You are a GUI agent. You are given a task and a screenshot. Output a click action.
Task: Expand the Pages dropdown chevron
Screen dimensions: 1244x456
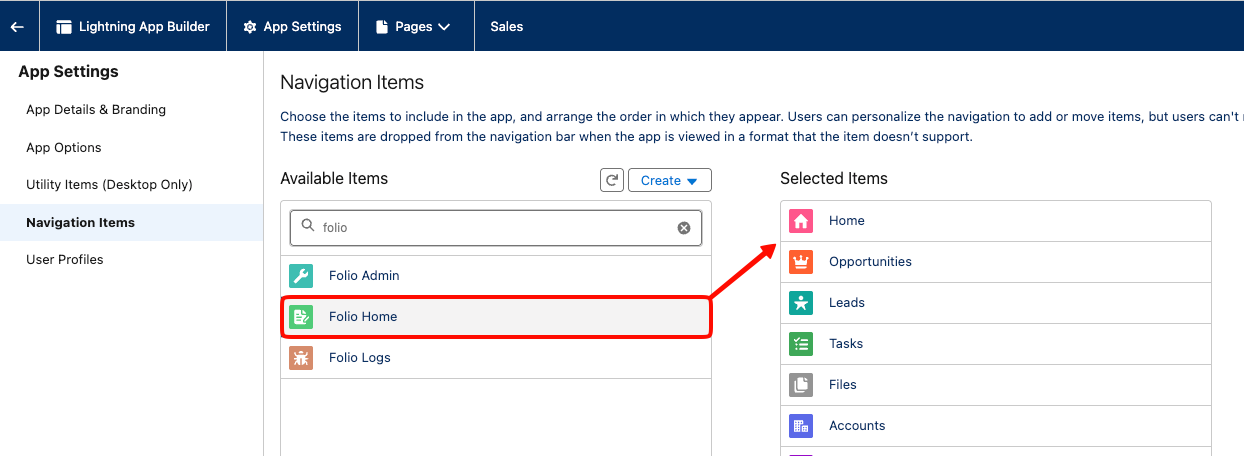444,27
